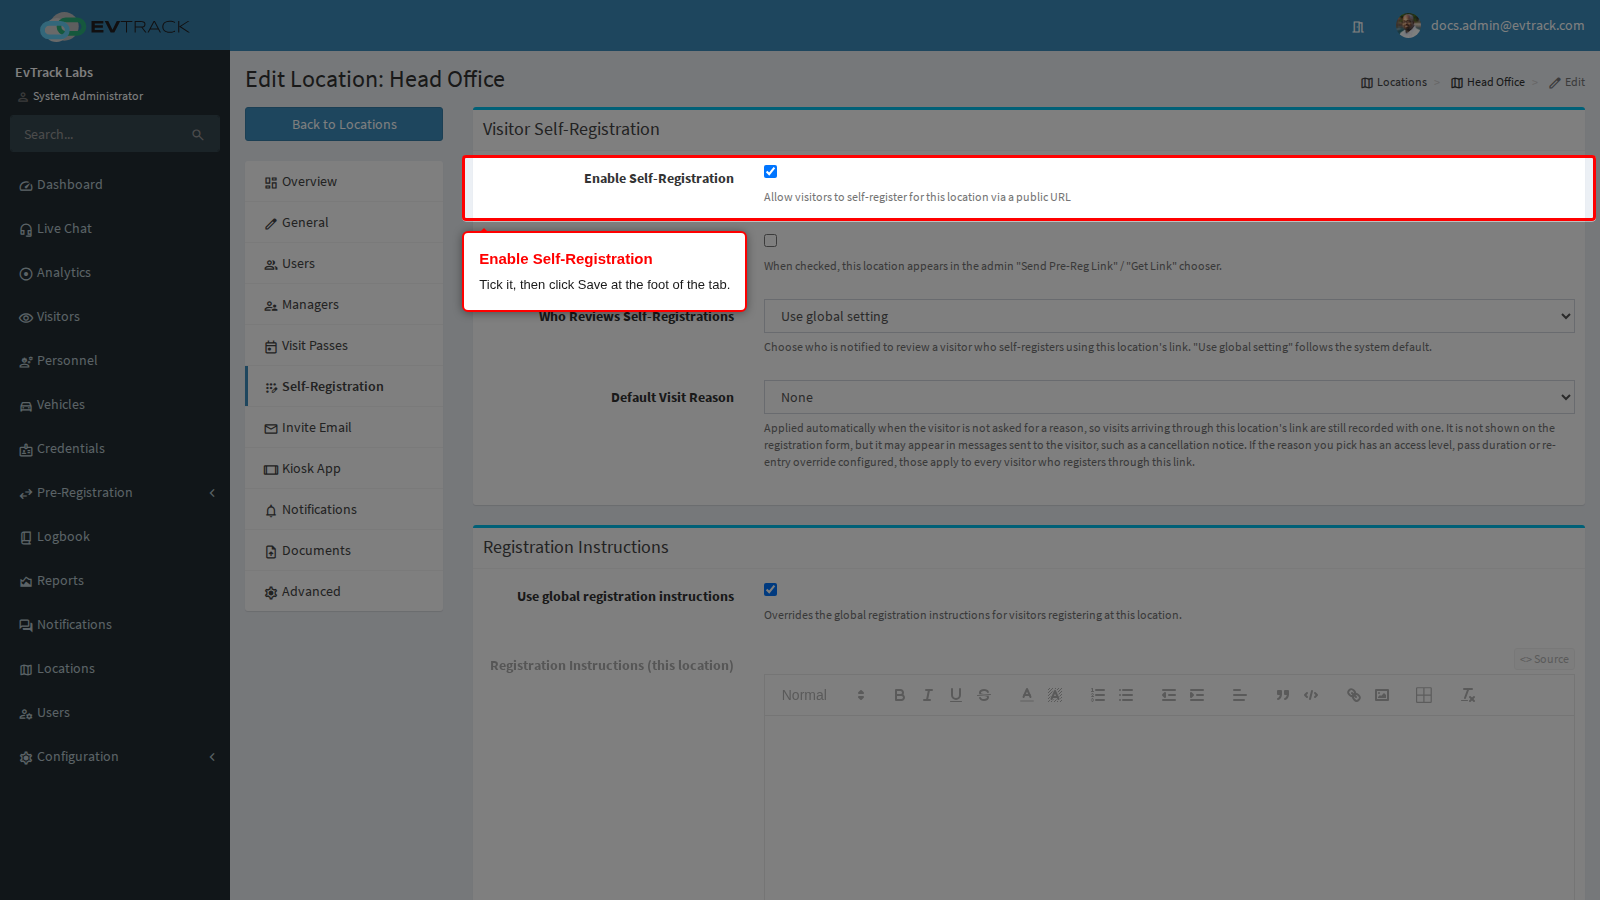Click into the registration instructions text area
The height and width of the screenshot is (900, 1600).
click(x=1169, y=808)
